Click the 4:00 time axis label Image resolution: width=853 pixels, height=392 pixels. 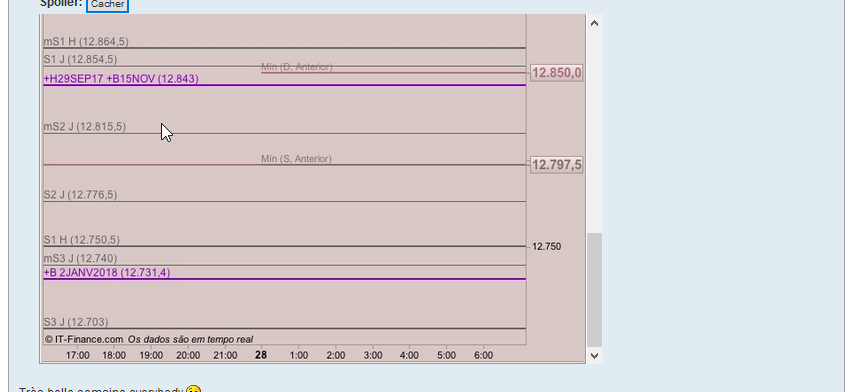point(409,356)
